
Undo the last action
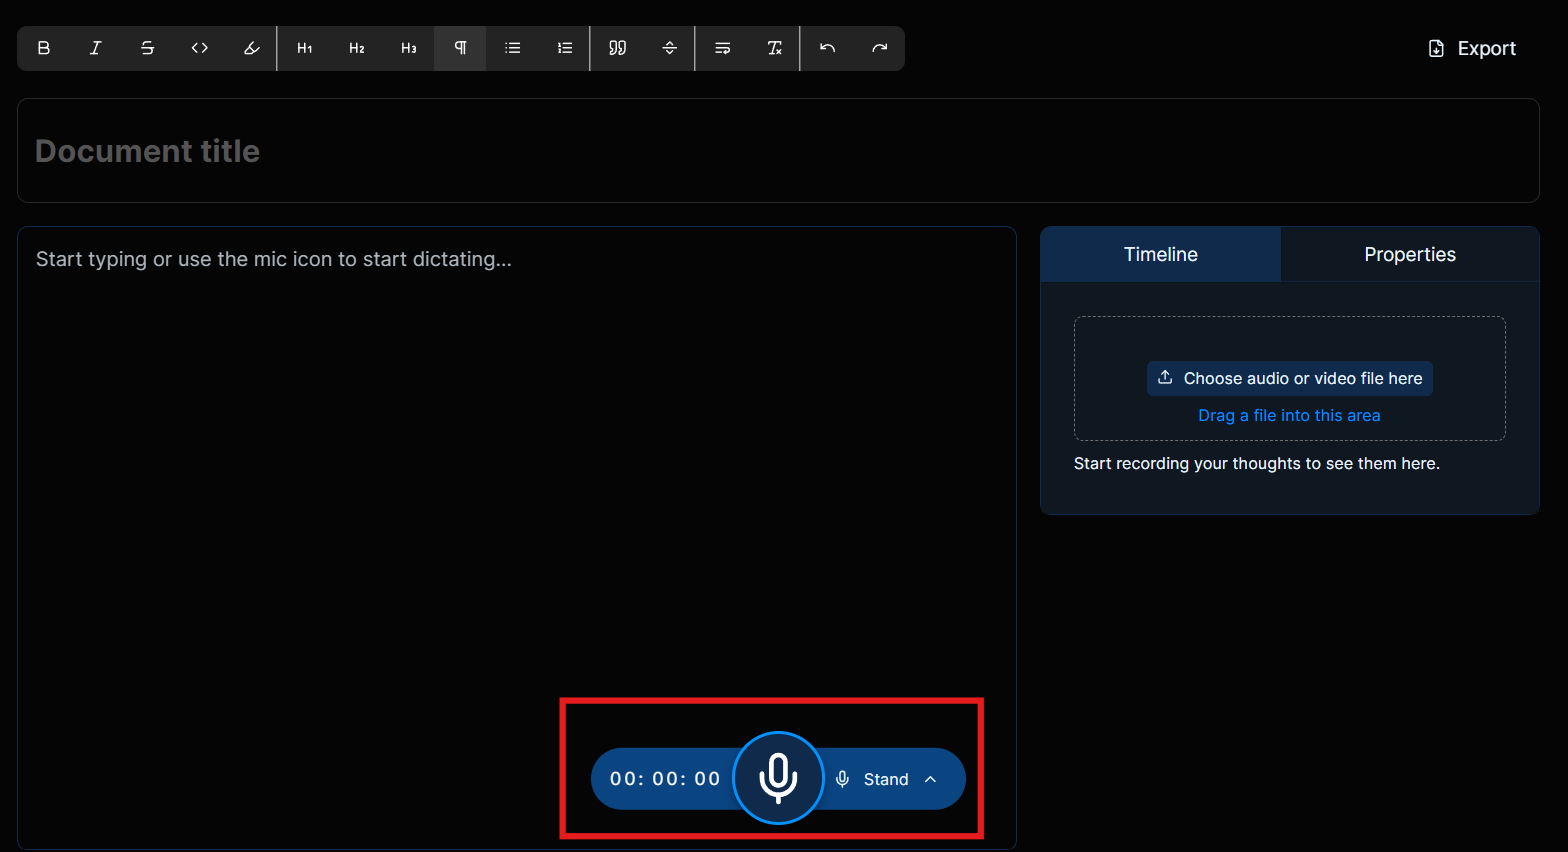click(828, 48)
